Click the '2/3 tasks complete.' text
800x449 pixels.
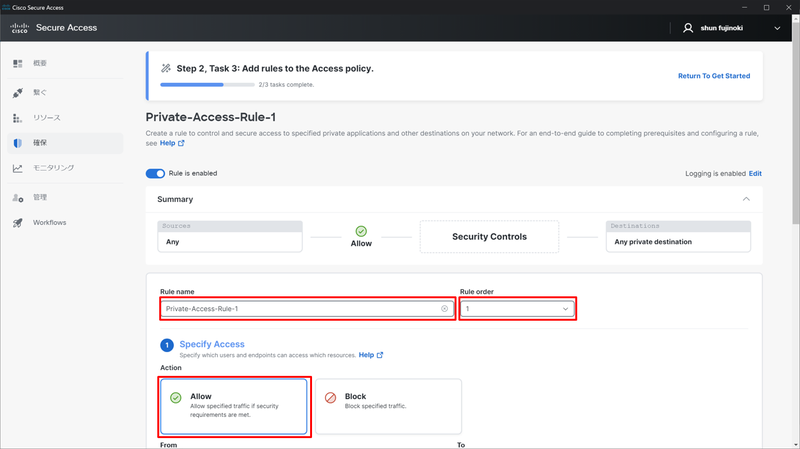pos(286,85)
